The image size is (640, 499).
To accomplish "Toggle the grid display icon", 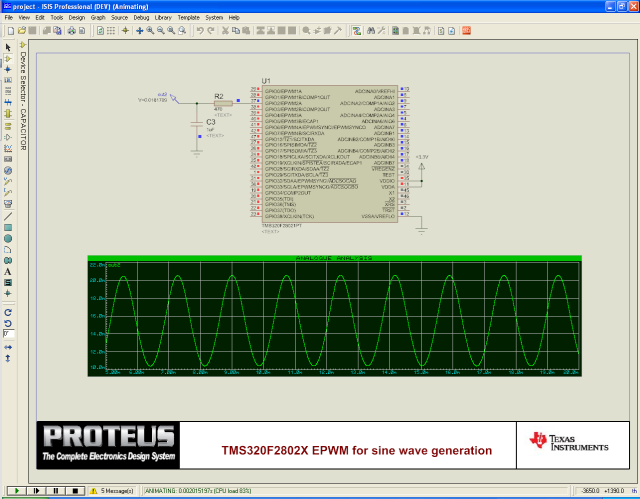I will pyautogui.click(x=110, y=31).
